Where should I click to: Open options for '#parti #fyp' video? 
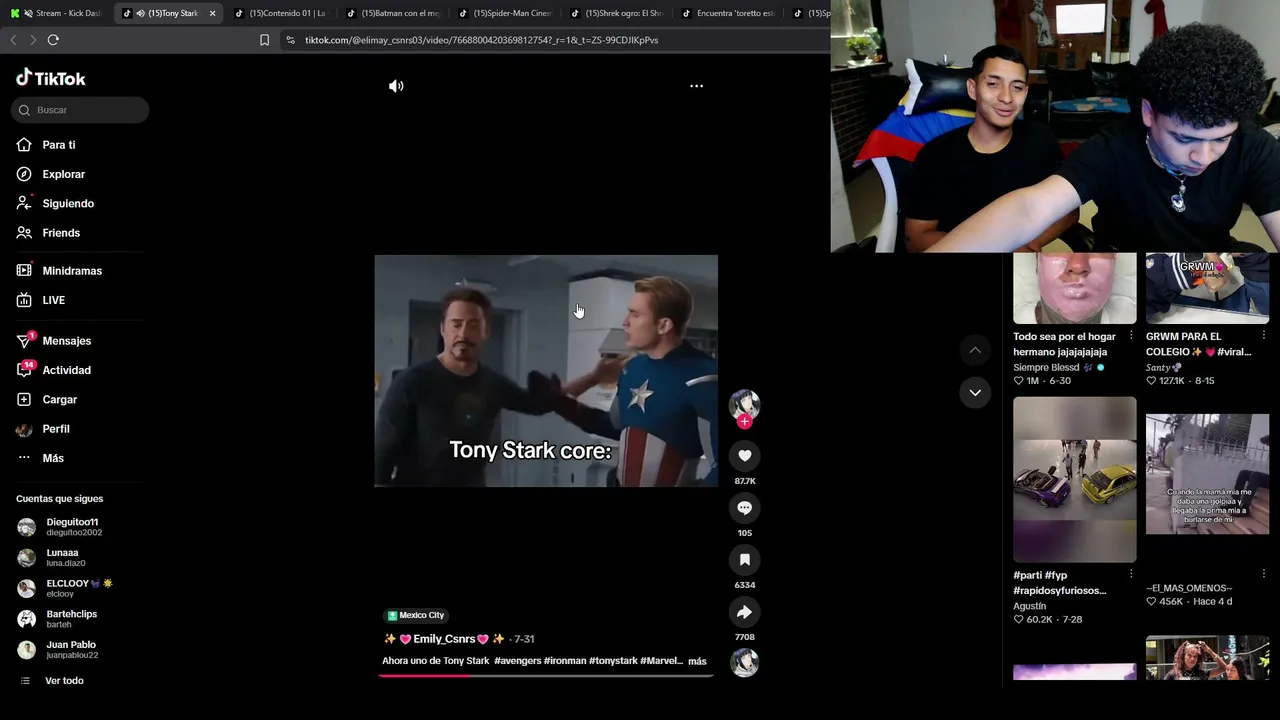1131,574
